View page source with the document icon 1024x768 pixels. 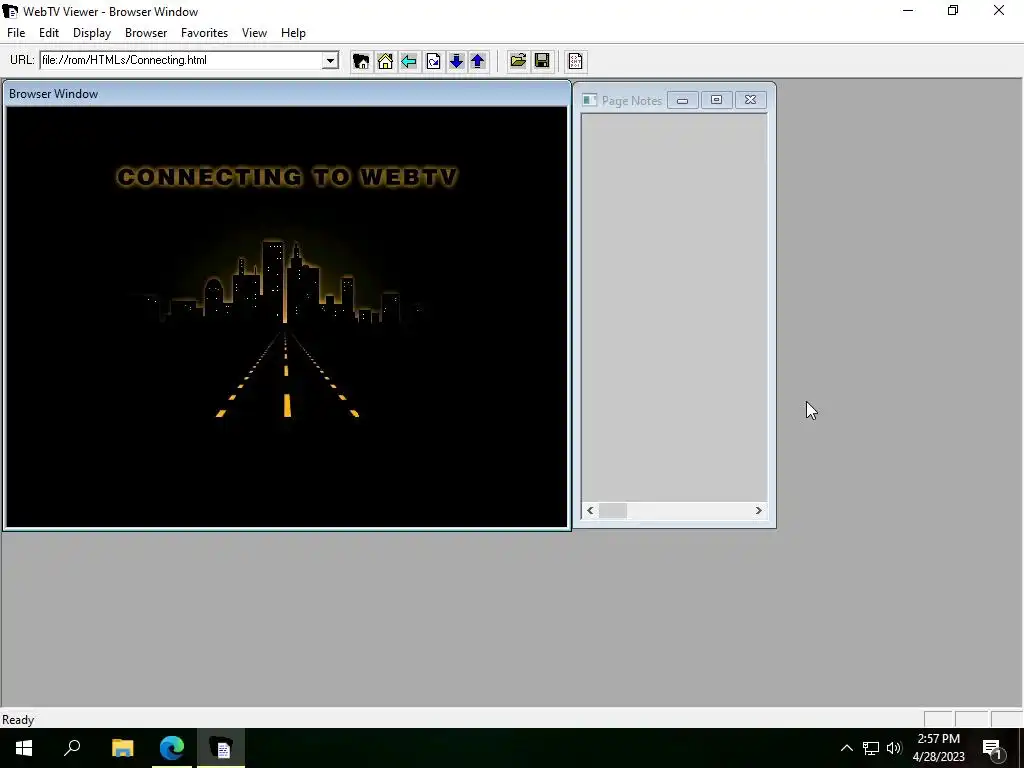coord(575,61)
